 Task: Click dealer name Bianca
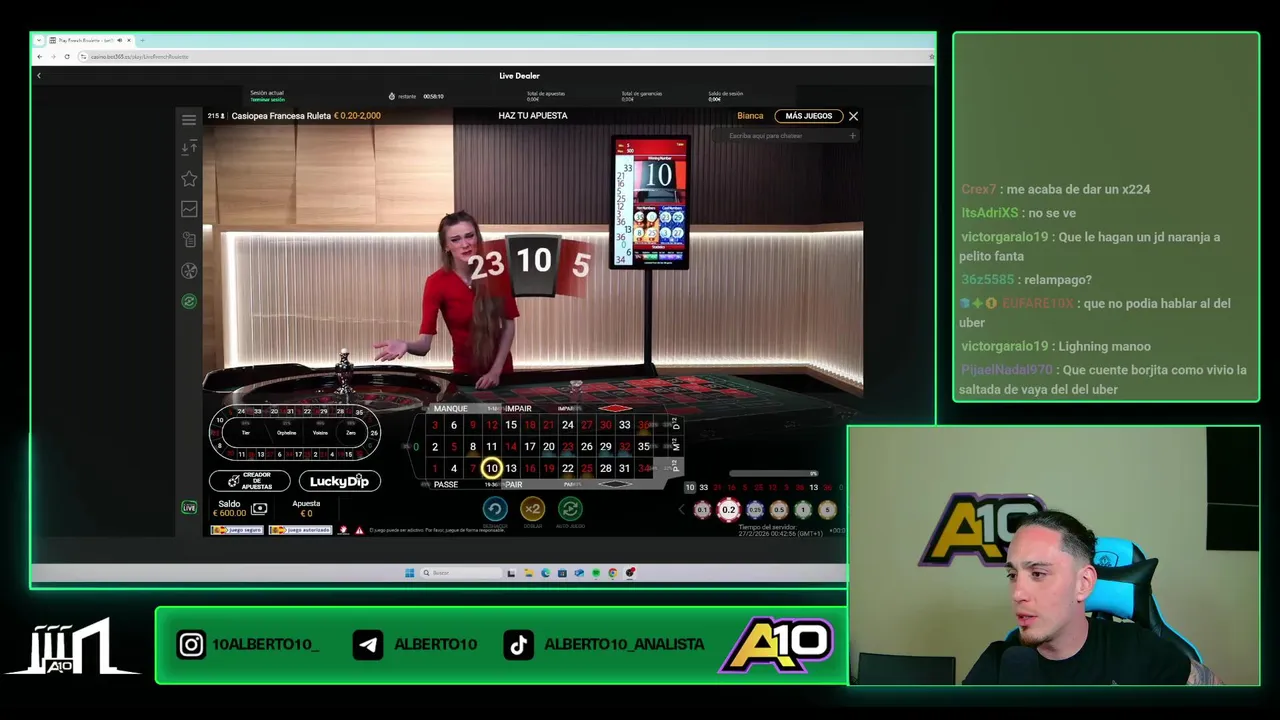[750, 116]
